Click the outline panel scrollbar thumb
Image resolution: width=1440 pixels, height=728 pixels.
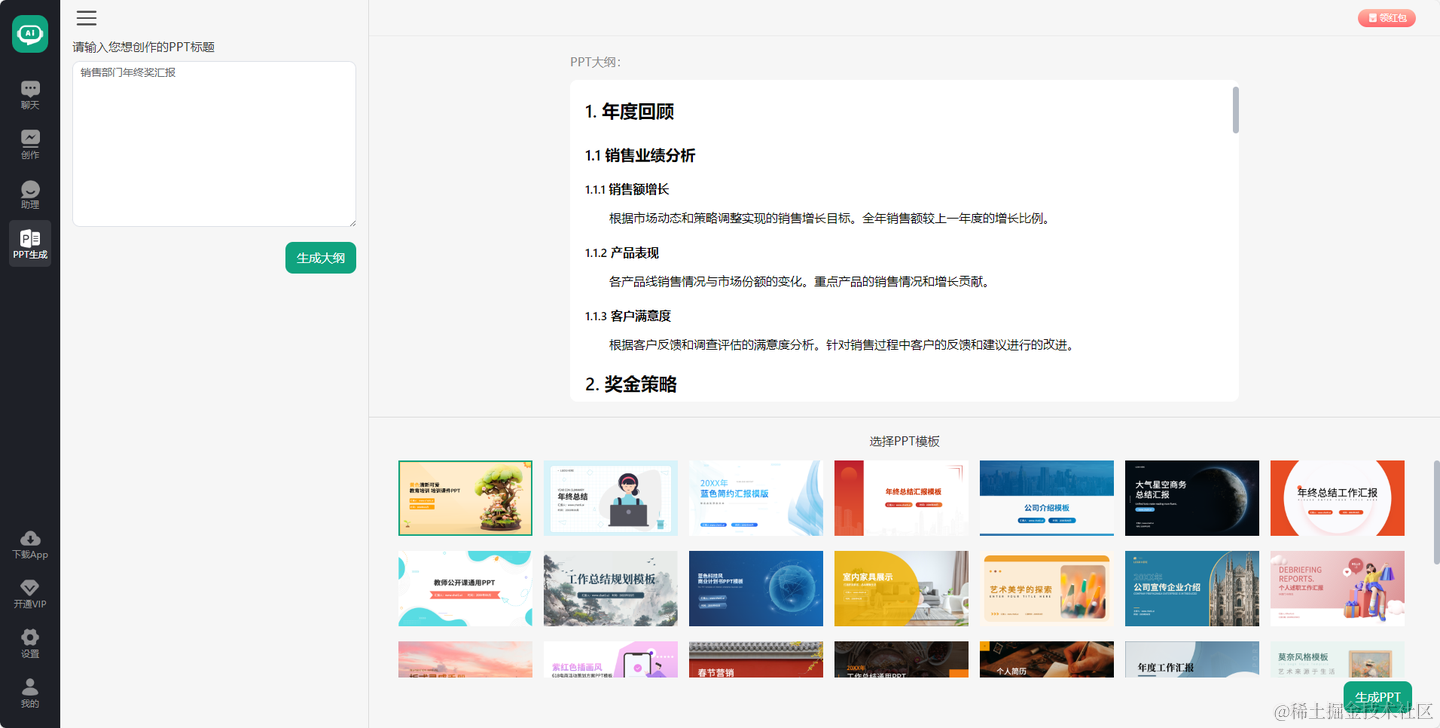pos(1236,110)
